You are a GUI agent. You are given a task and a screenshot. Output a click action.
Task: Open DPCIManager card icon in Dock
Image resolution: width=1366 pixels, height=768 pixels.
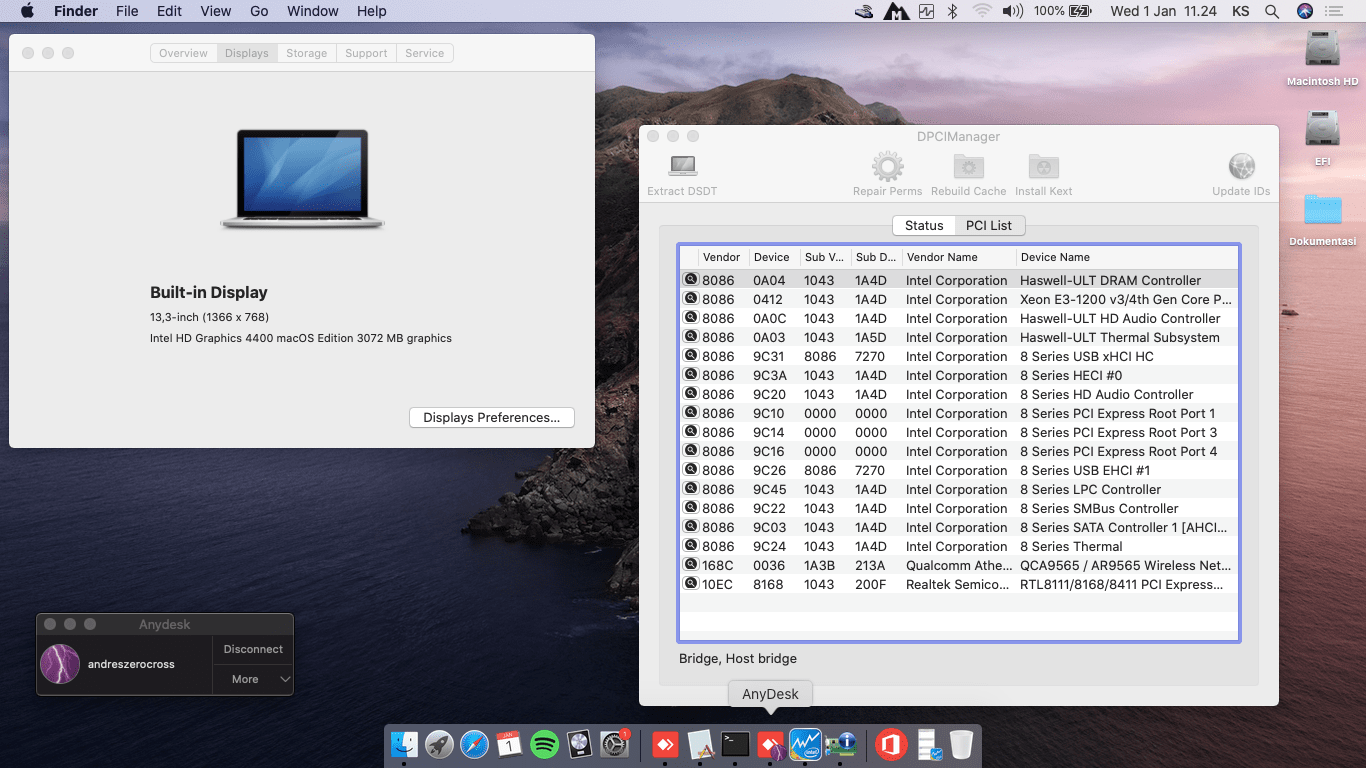[x=840, y=744]
